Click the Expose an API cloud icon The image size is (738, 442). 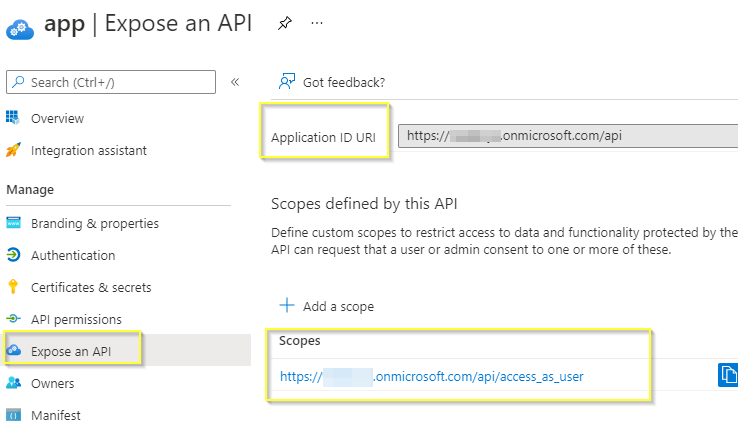click(x=13, y=350)
